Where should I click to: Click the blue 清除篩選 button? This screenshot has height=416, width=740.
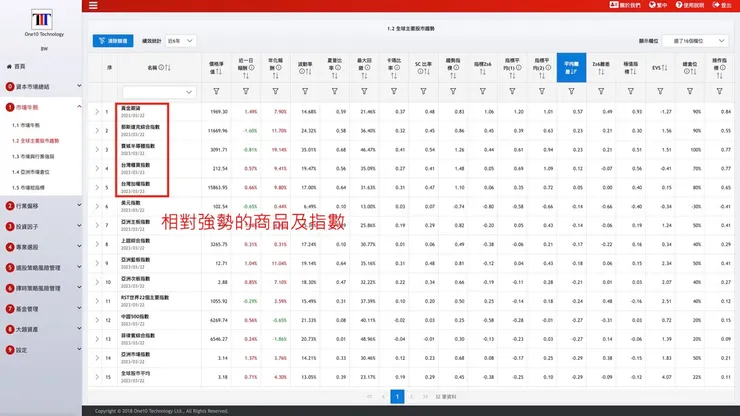click(x=113, y=41)
